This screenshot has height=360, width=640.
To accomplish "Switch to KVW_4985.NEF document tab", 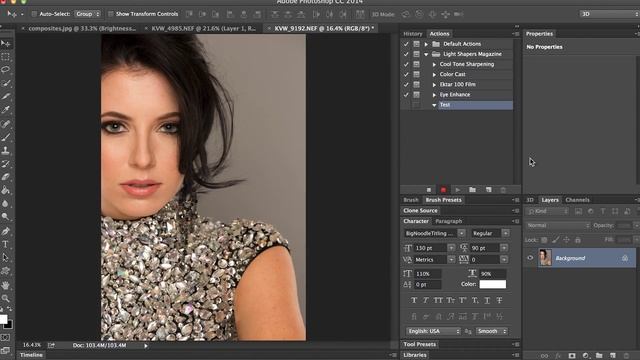I will point(203,29).
